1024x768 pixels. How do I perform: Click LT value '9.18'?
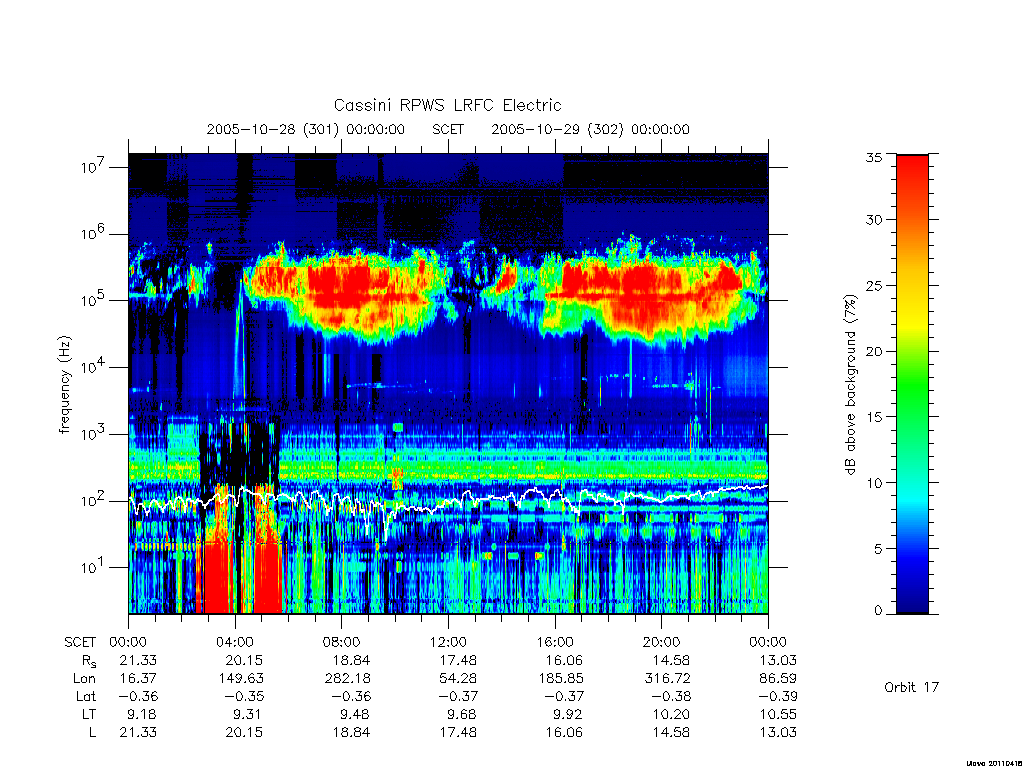[142, 714]
